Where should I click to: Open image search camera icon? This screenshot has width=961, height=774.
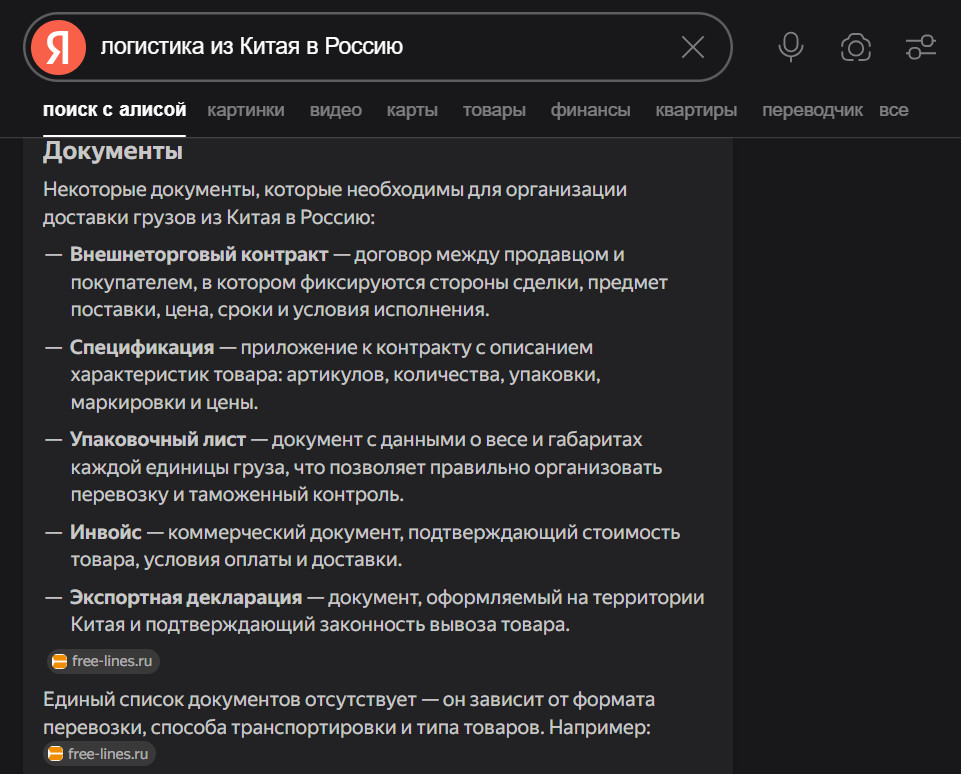(x=855, y=47)
